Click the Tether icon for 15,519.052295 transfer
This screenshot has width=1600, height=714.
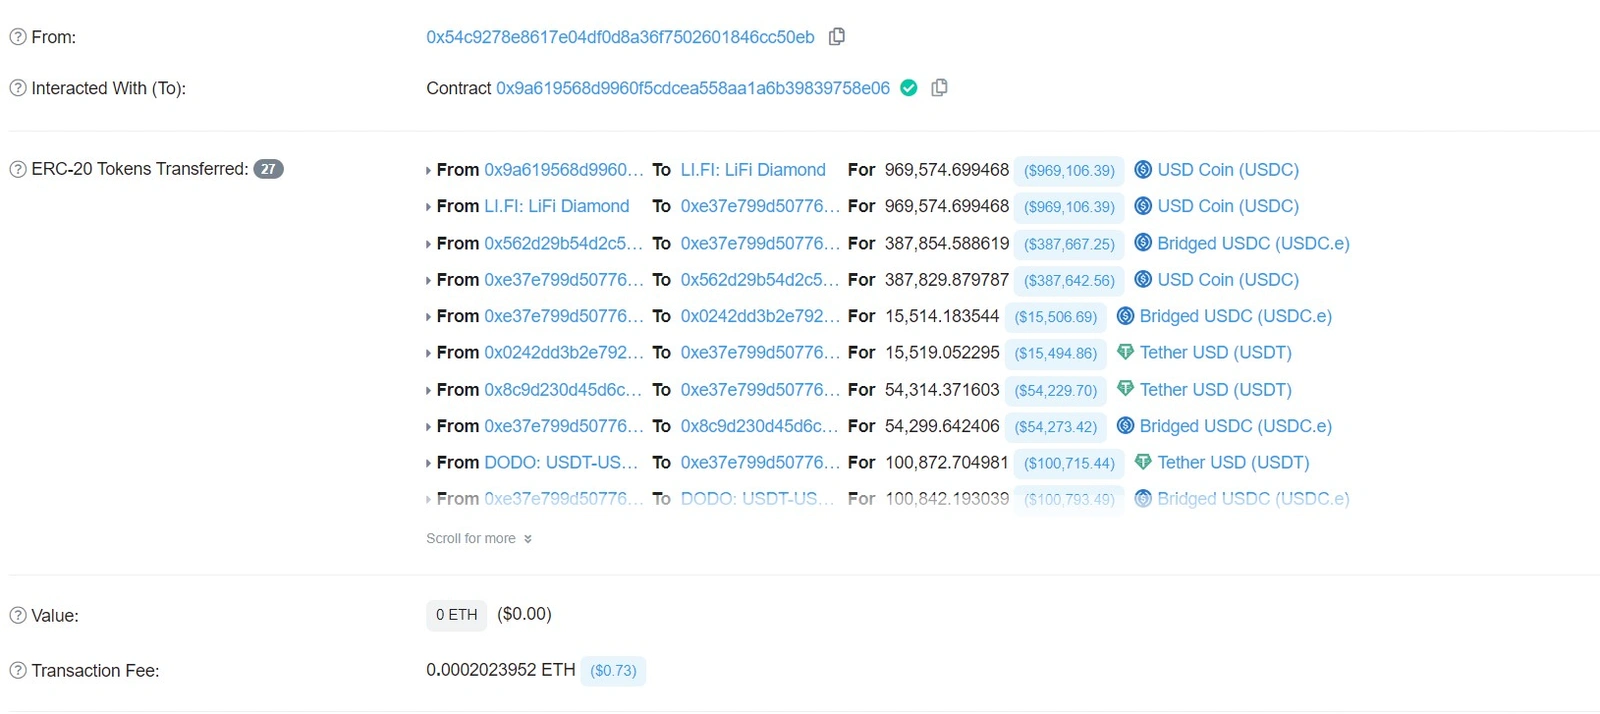coord(1125,352)
